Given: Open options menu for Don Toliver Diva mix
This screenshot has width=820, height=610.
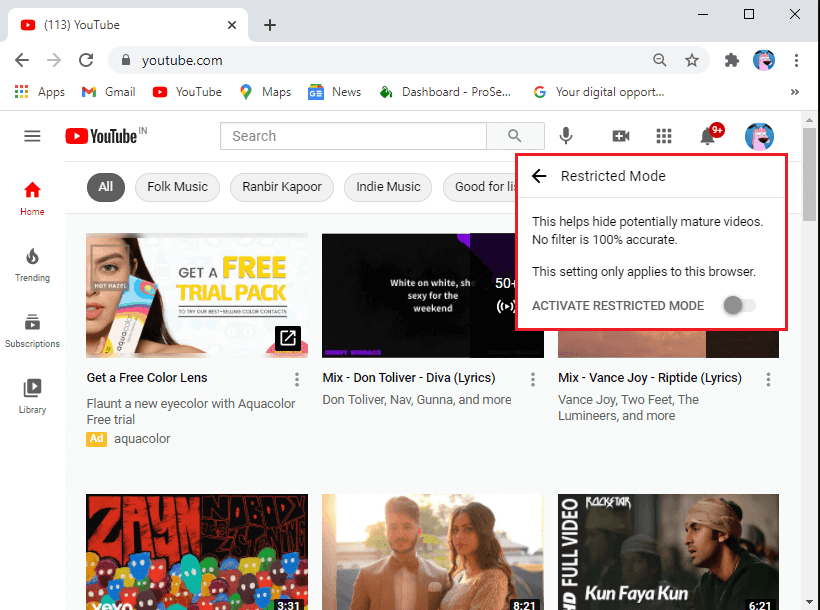Looking at the screenshot, I should [533, 379].
